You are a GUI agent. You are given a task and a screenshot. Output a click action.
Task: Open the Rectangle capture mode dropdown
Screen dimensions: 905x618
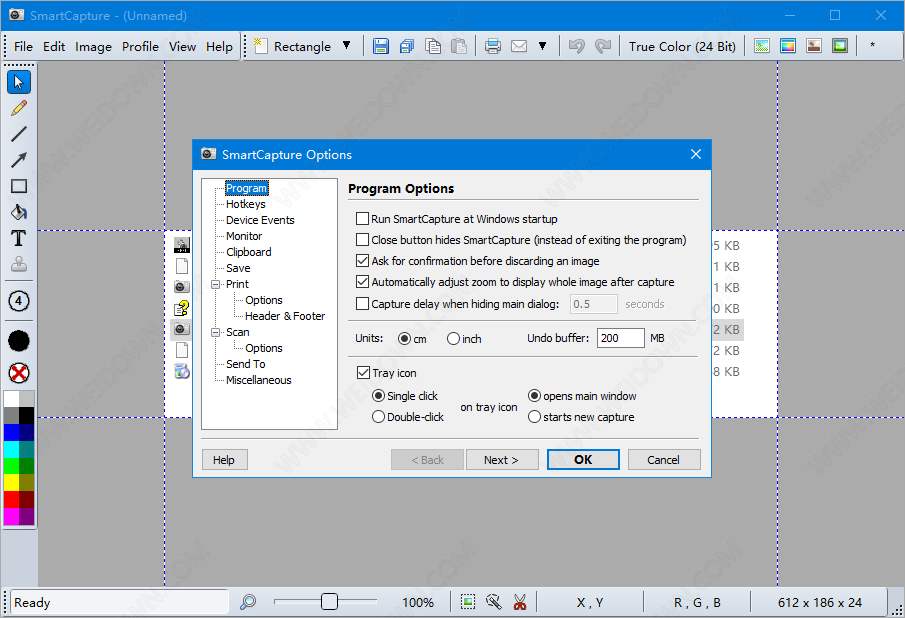pyautogui.click(x=346, y=46)
